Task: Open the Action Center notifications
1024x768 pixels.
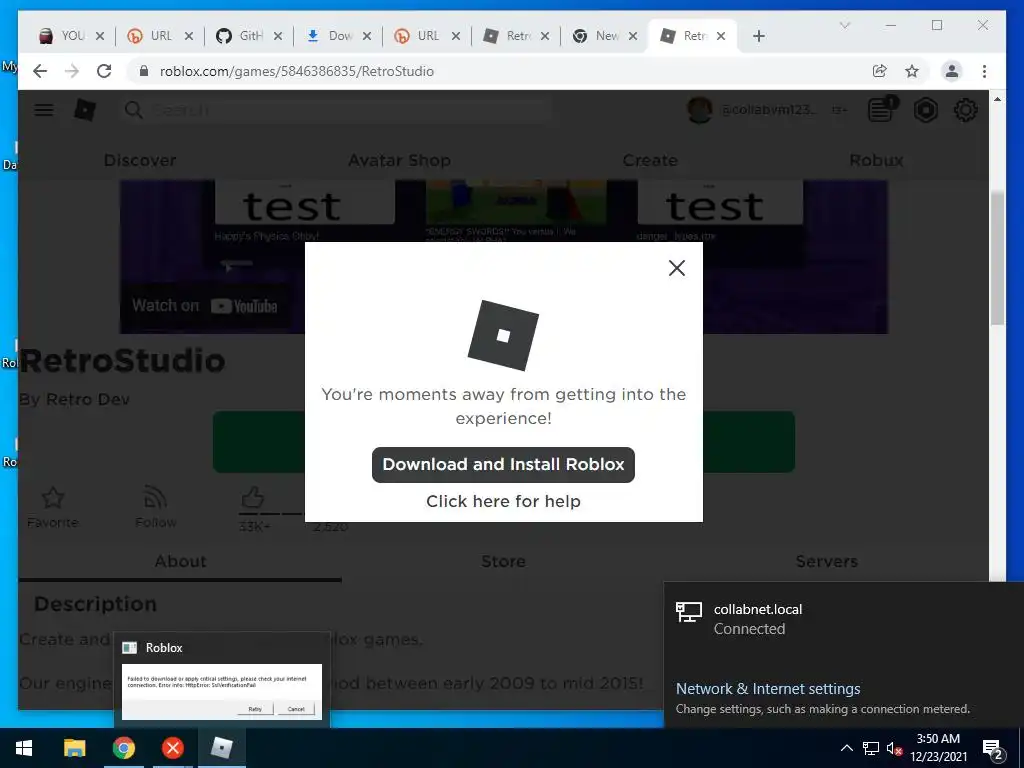Action: (x=993, y=748)
